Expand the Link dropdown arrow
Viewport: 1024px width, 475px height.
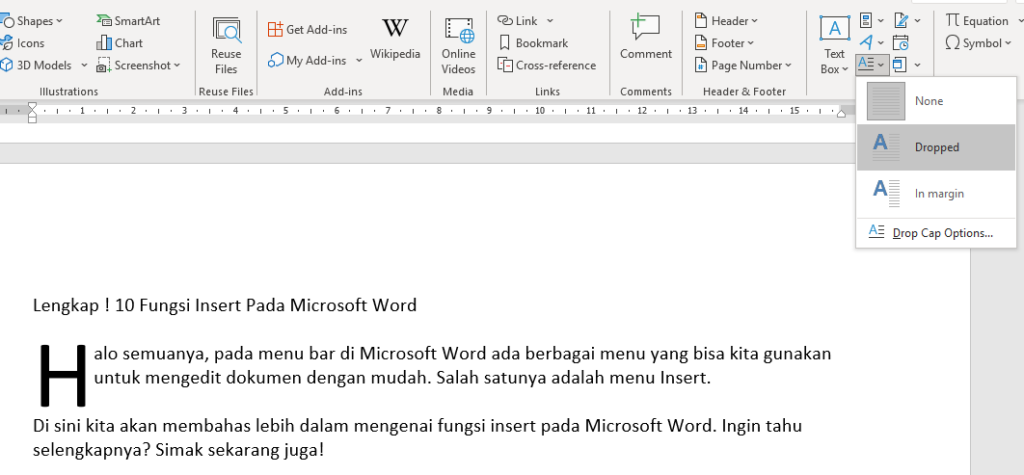pos(550,21)
